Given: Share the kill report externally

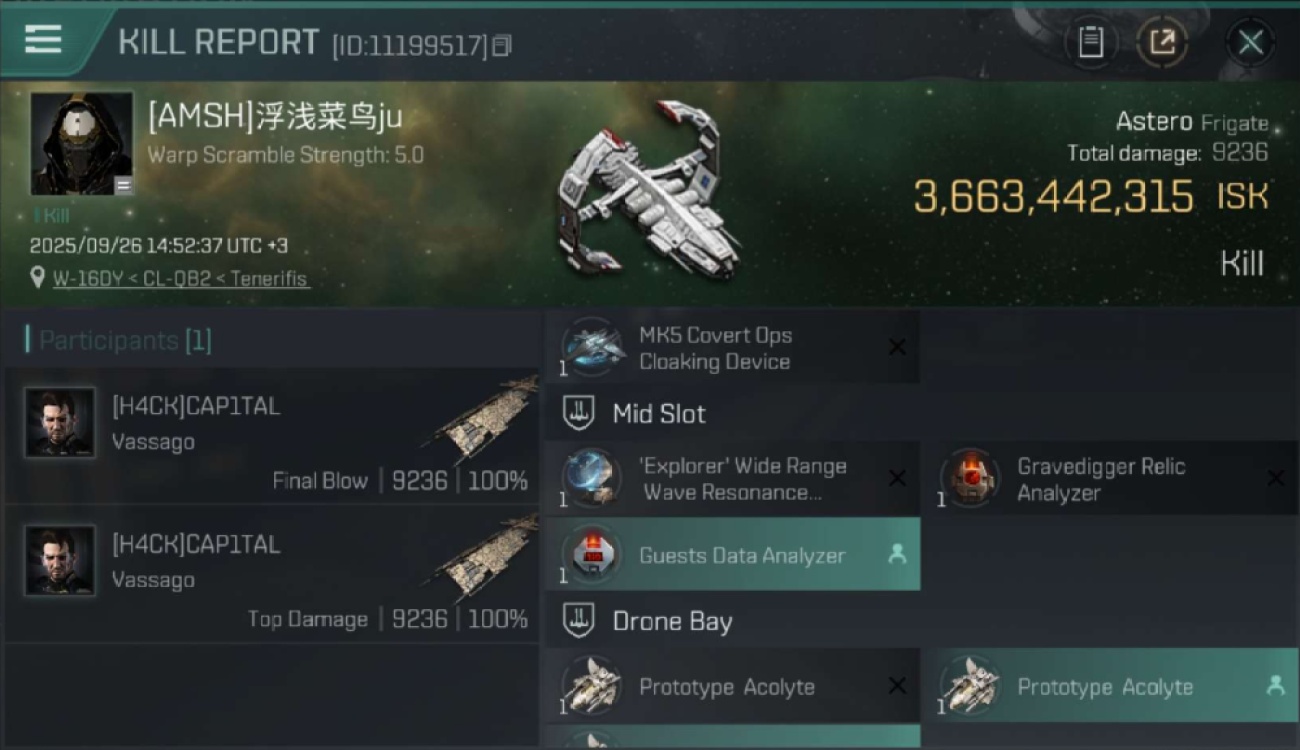Looking at the screenshot, I should coord(1162,43).
